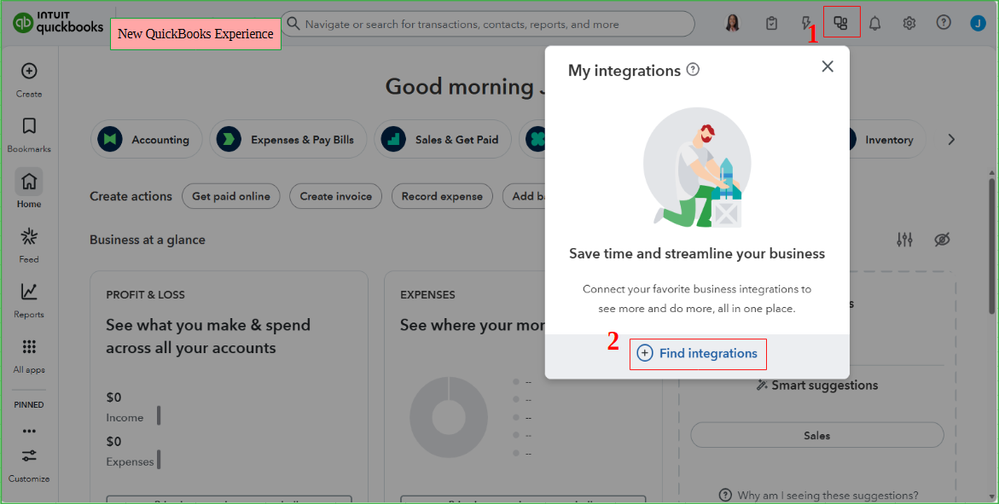Click Find integrations

coord(698,354)
